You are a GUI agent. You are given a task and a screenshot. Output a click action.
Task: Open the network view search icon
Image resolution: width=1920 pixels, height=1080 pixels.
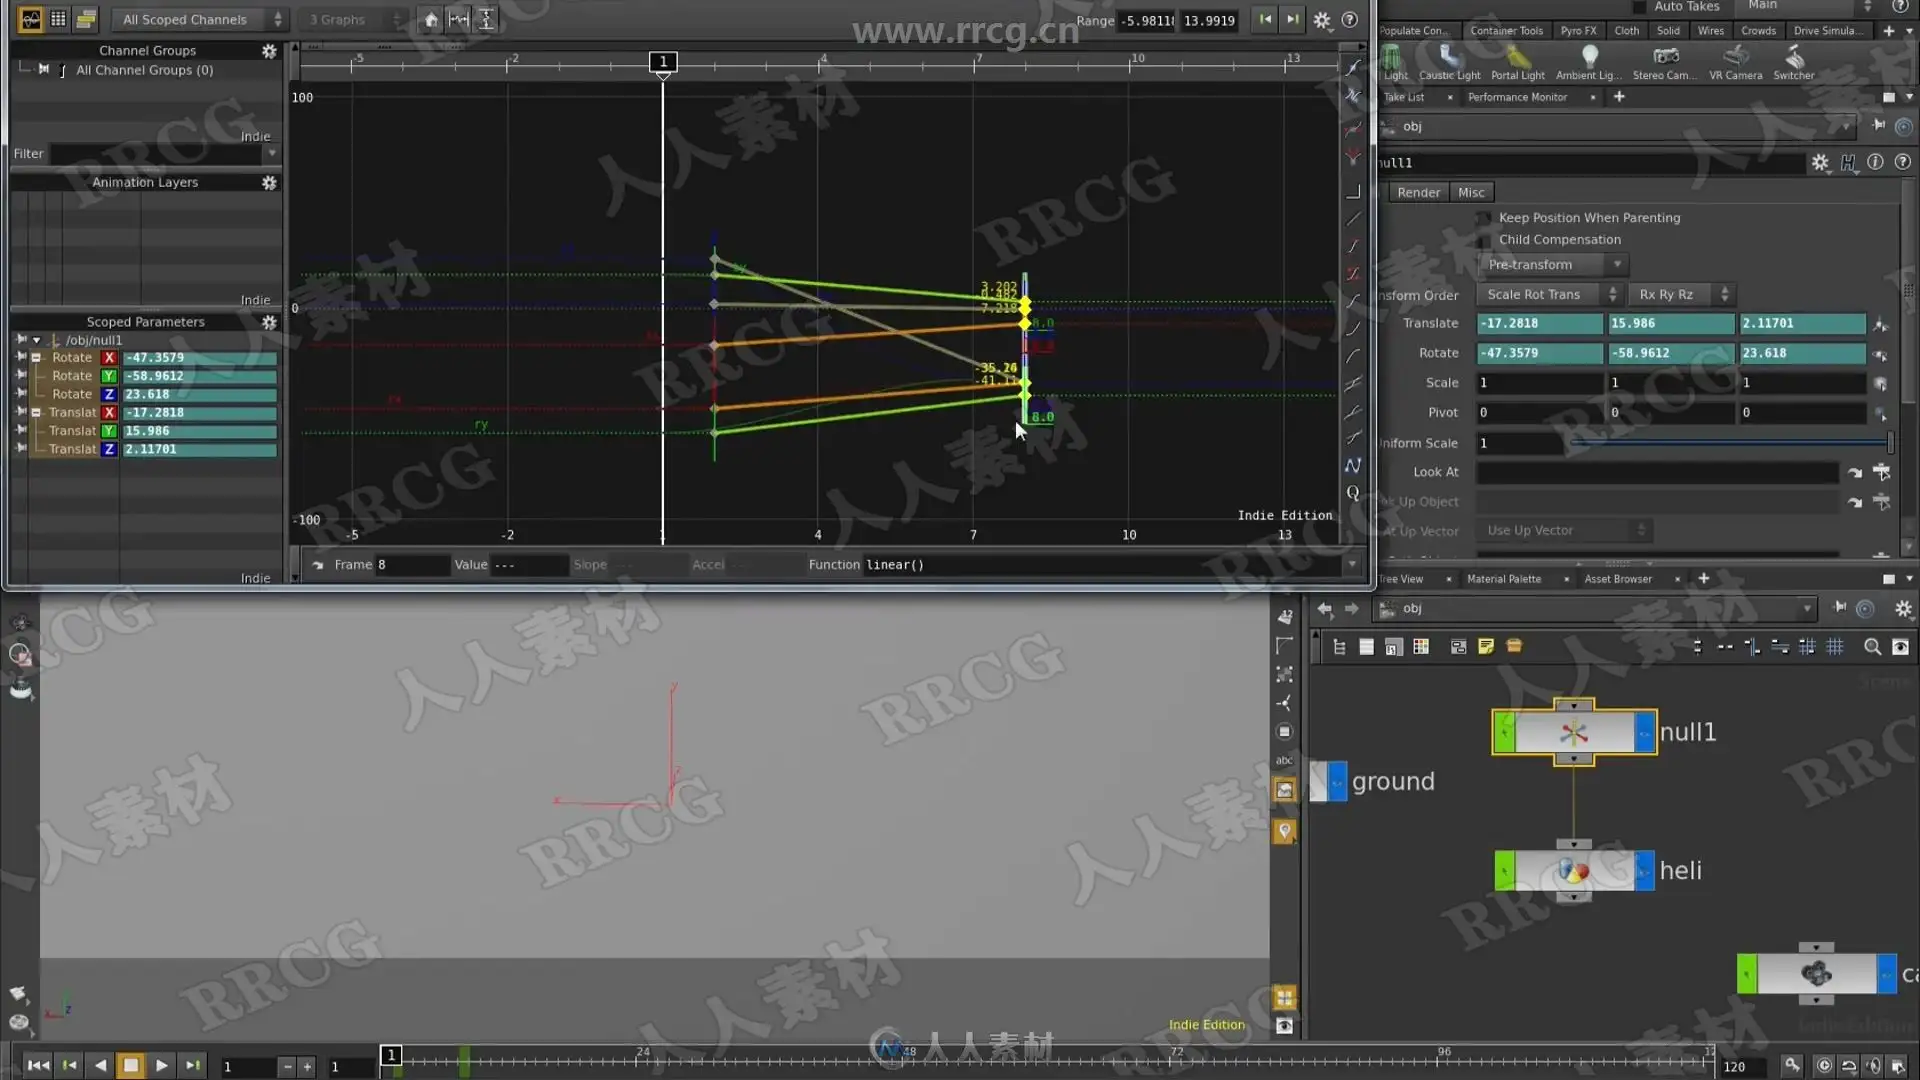[x=1872, y=647]
